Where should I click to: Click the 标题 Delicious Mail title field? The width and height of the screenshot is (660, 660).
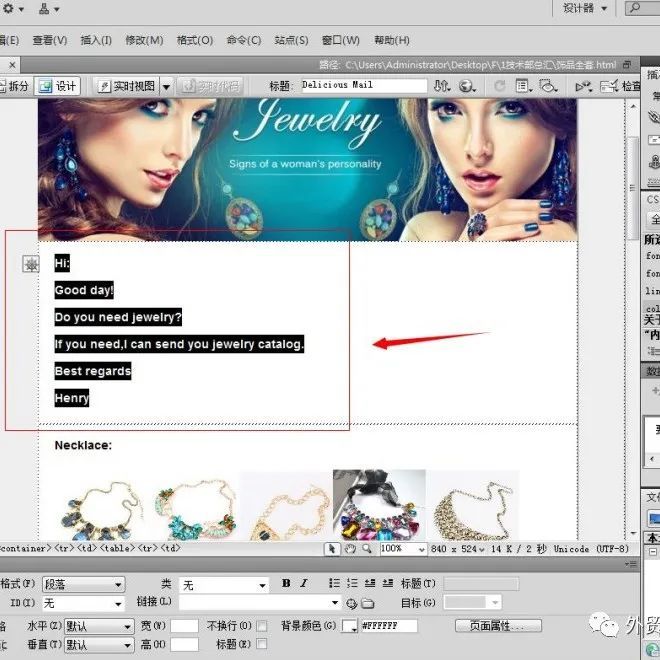coord(364,85)
